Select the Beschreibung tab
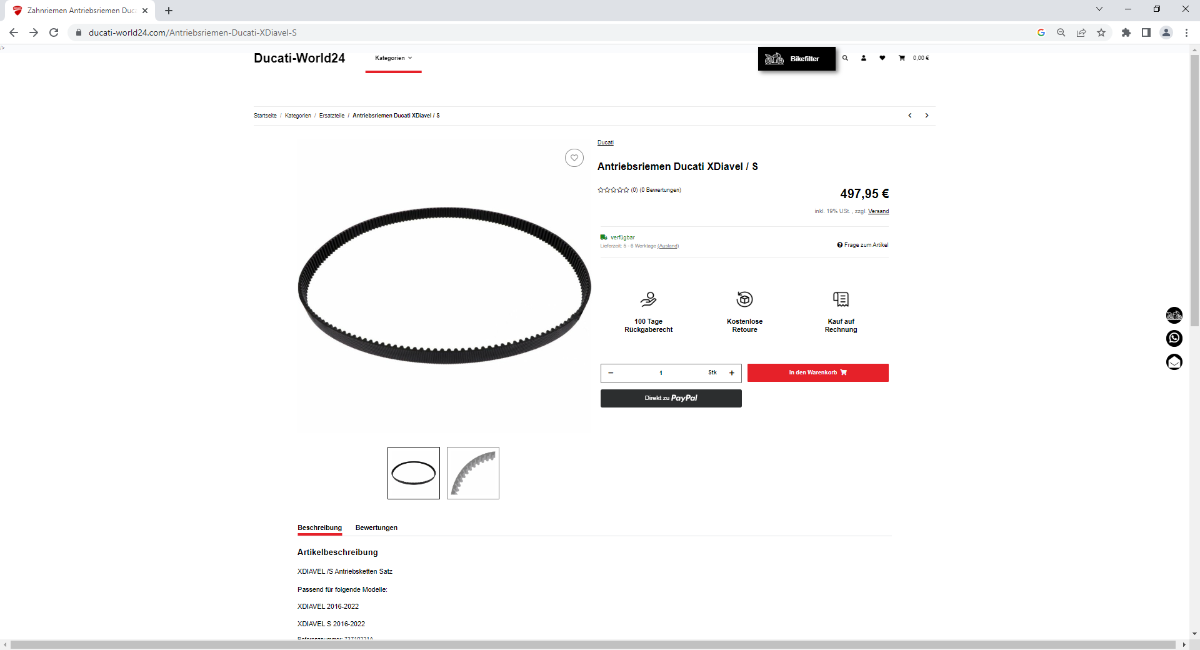 (320, 527)
